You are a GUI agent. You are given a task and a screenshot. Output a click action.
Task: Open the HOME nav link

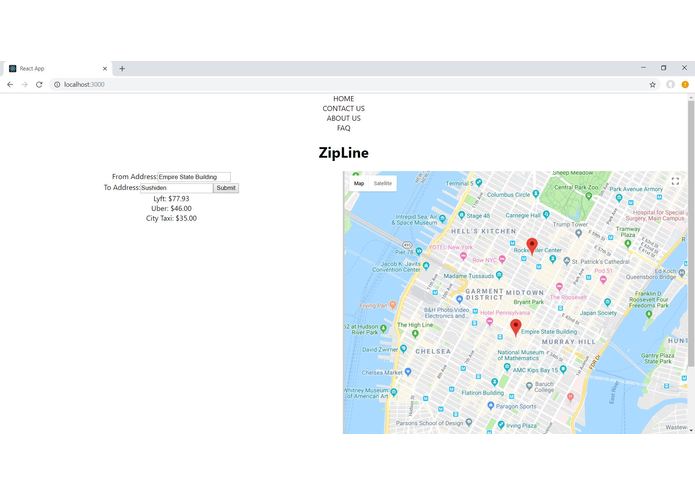click(x=344, y=99)
